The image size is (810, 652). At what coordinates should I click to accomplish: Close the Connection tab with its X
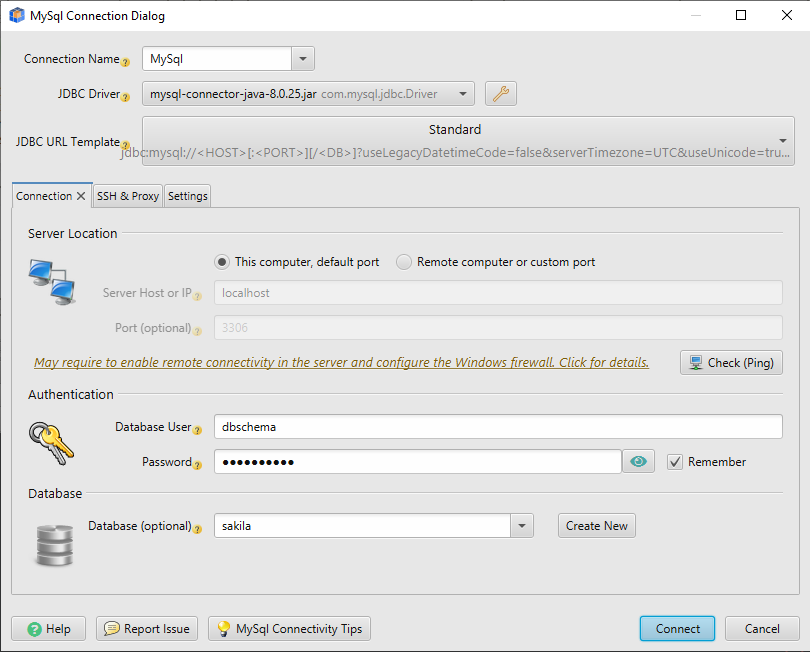[81, 196]
